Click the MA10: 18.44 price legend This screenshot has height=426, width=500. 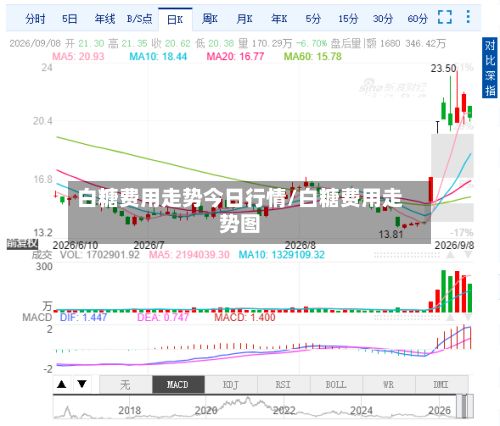pyautogui.click(x=158, y=56)
